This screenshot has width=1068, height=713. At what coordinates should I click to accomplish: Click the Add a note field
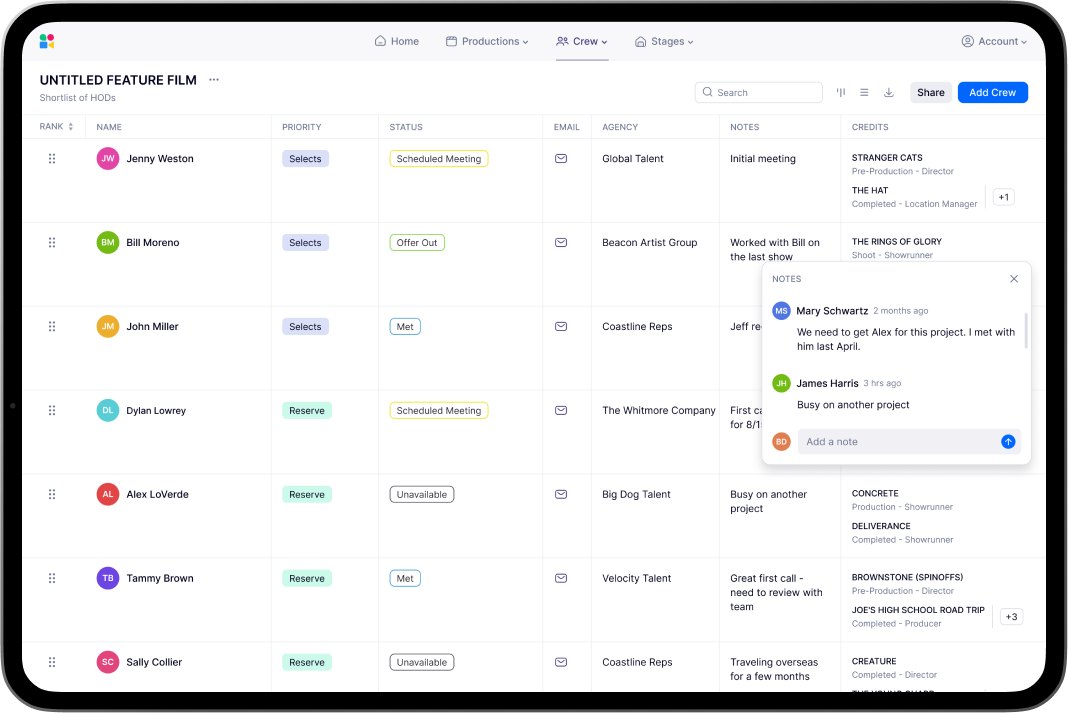tap(895, 441)
